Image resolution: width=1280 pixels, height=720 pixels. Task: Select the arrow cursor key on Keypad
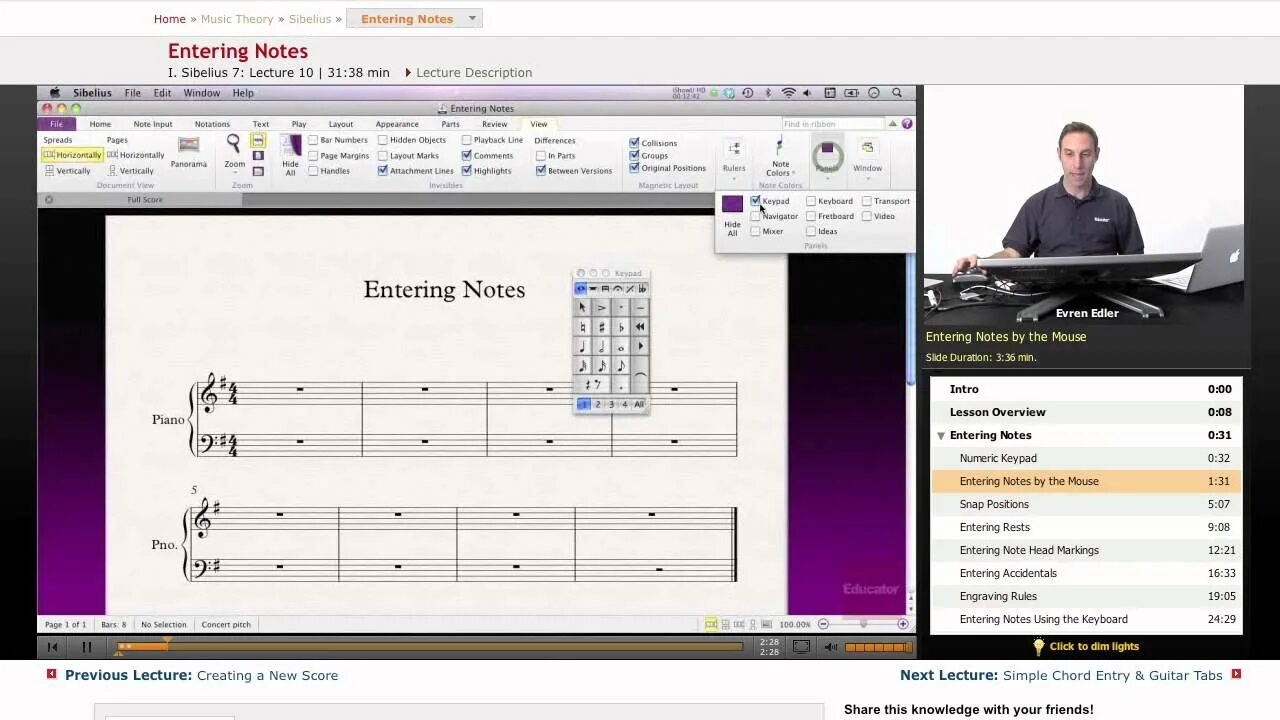(x=582, y=307)
